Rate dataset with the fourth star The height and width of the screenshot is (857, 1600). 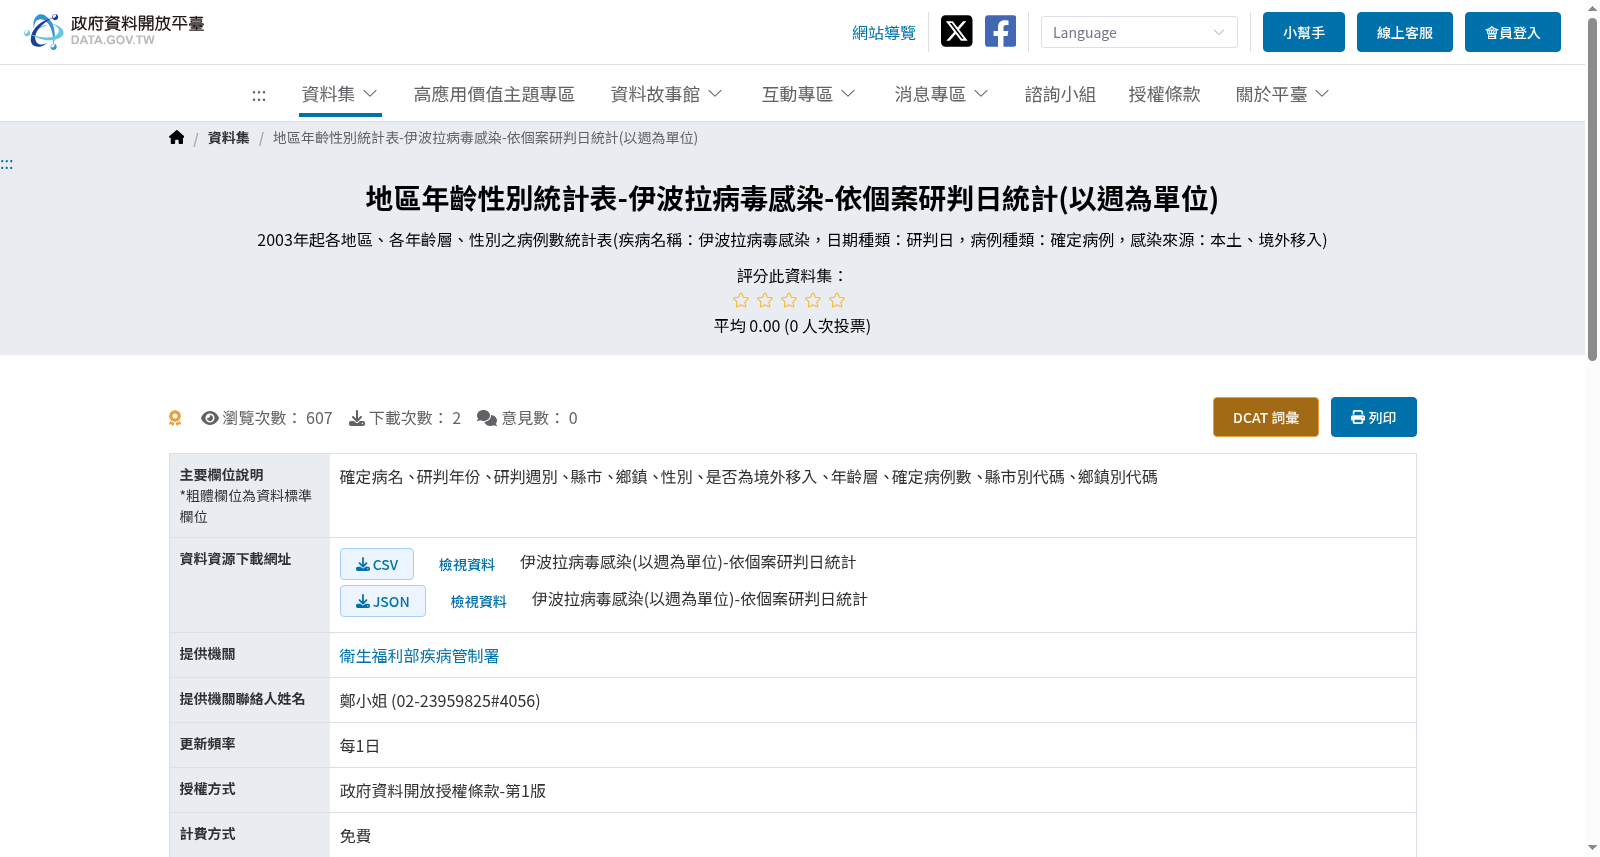pos(813,300)
